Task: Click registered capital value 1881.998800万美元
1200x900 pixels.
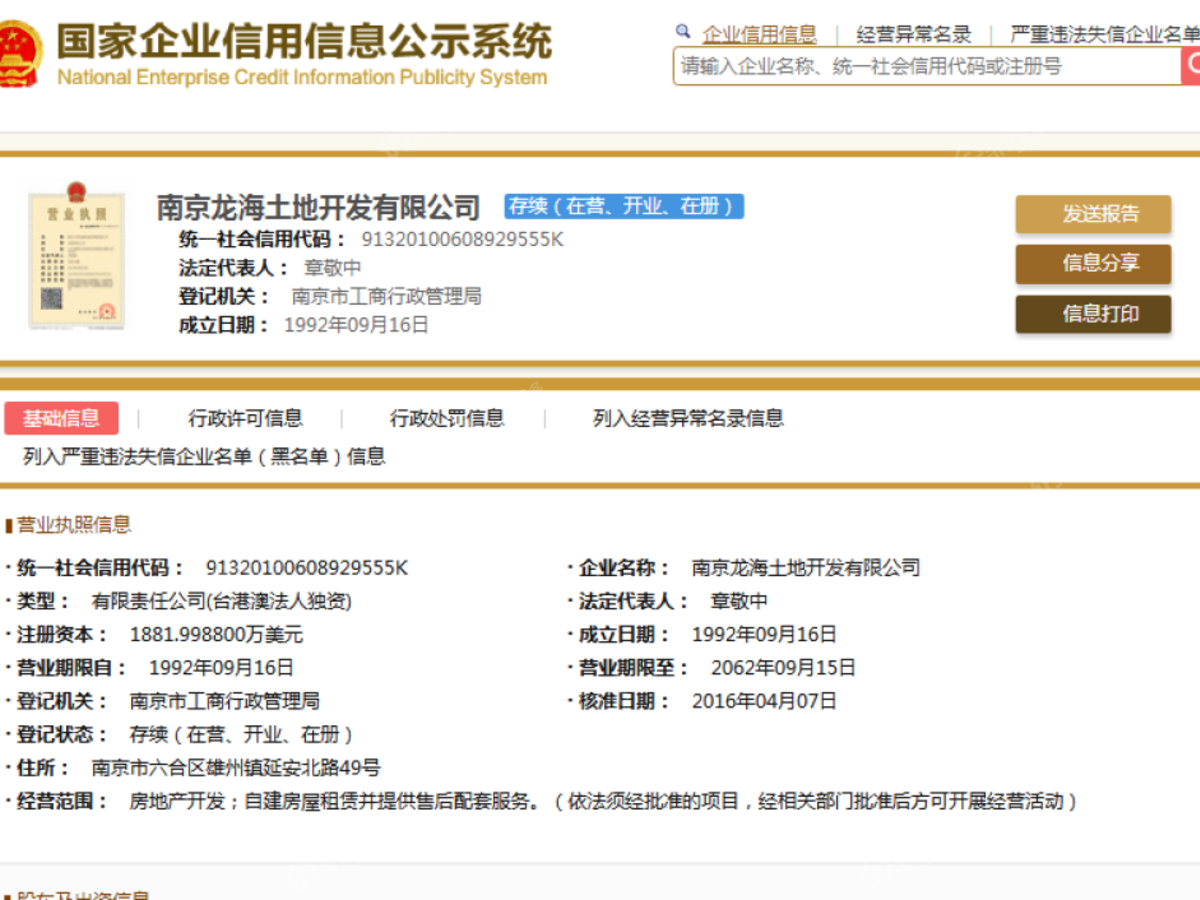Action: pyautogui.click(x=216, y=634)
